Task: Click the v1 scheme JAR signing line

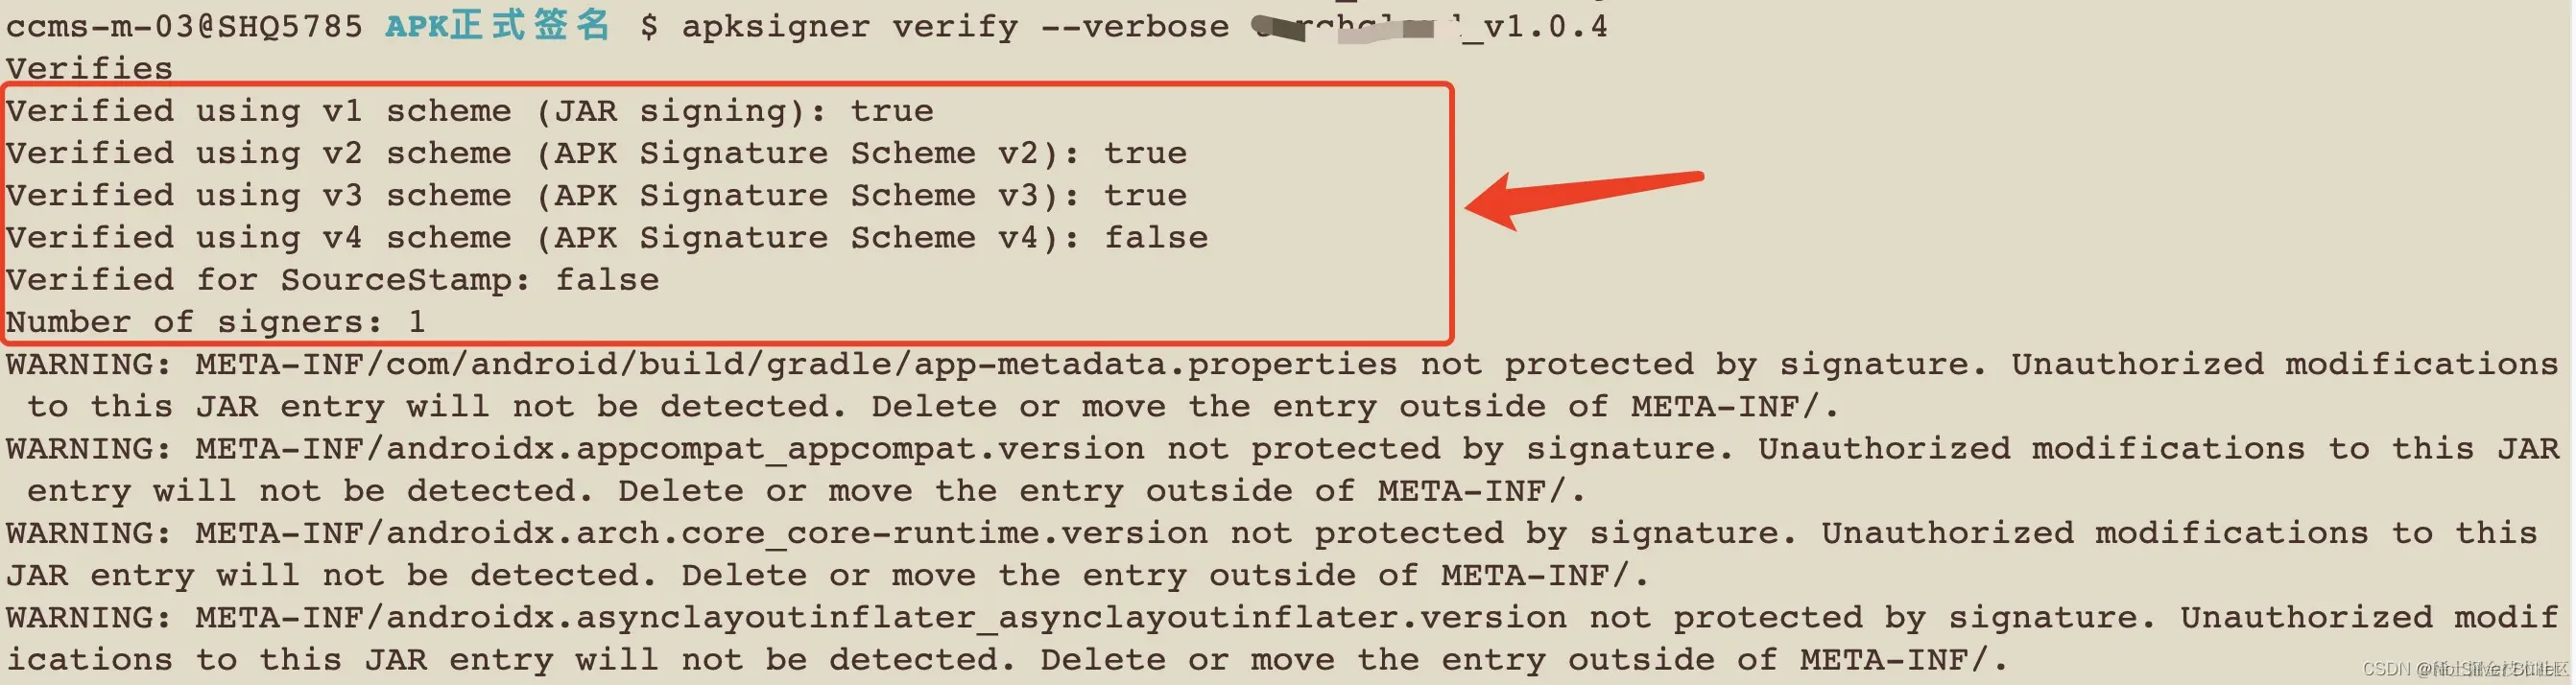Action: coord(470,111)
